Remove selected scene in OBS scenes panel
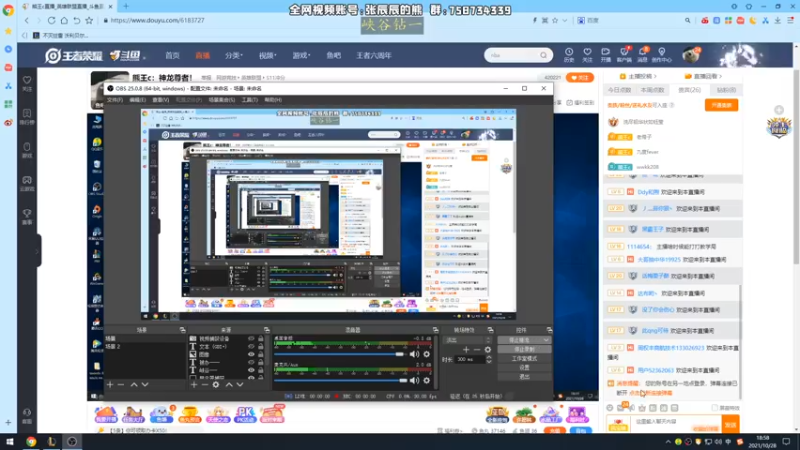 pos(121,384)
